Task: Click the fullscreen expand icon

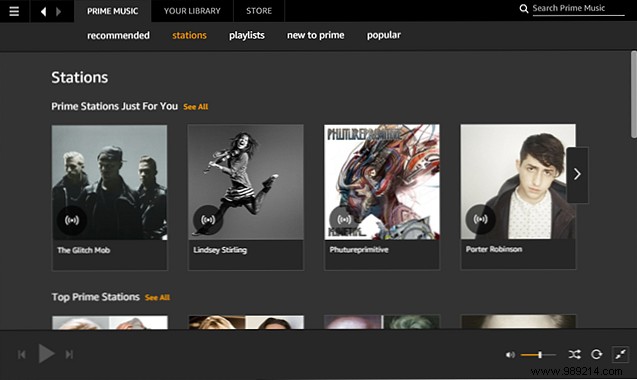Action: click(x=620, y=354)
